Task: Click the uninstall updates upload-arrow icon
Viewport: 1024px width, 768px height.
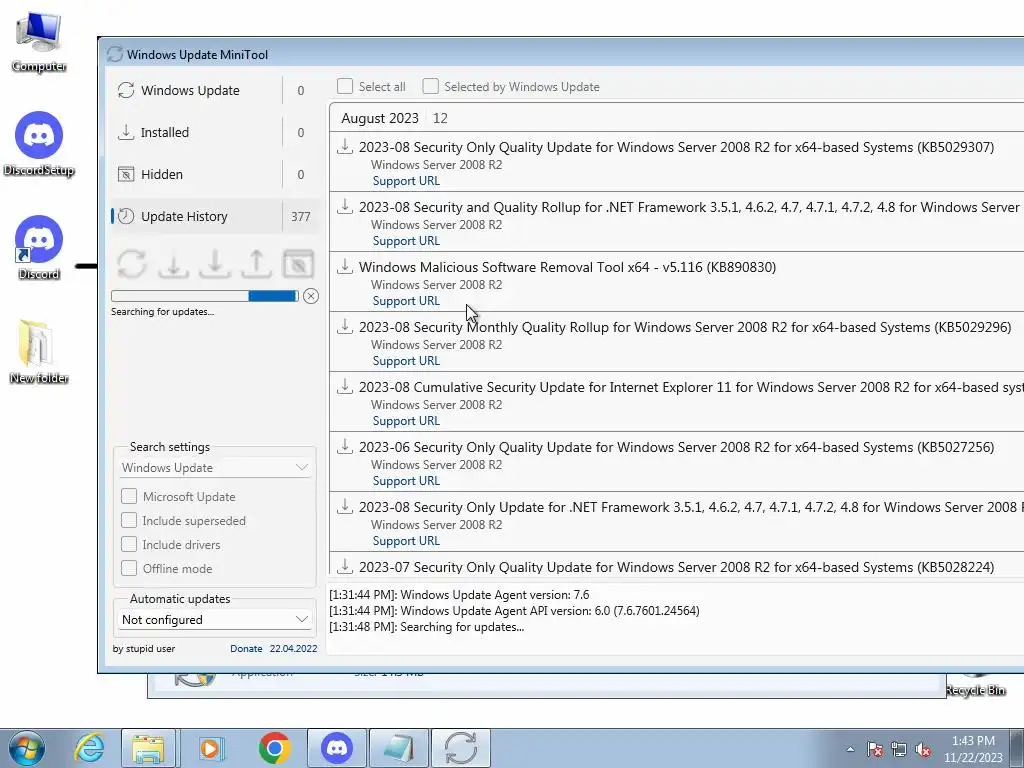Action: click(257, 264)
